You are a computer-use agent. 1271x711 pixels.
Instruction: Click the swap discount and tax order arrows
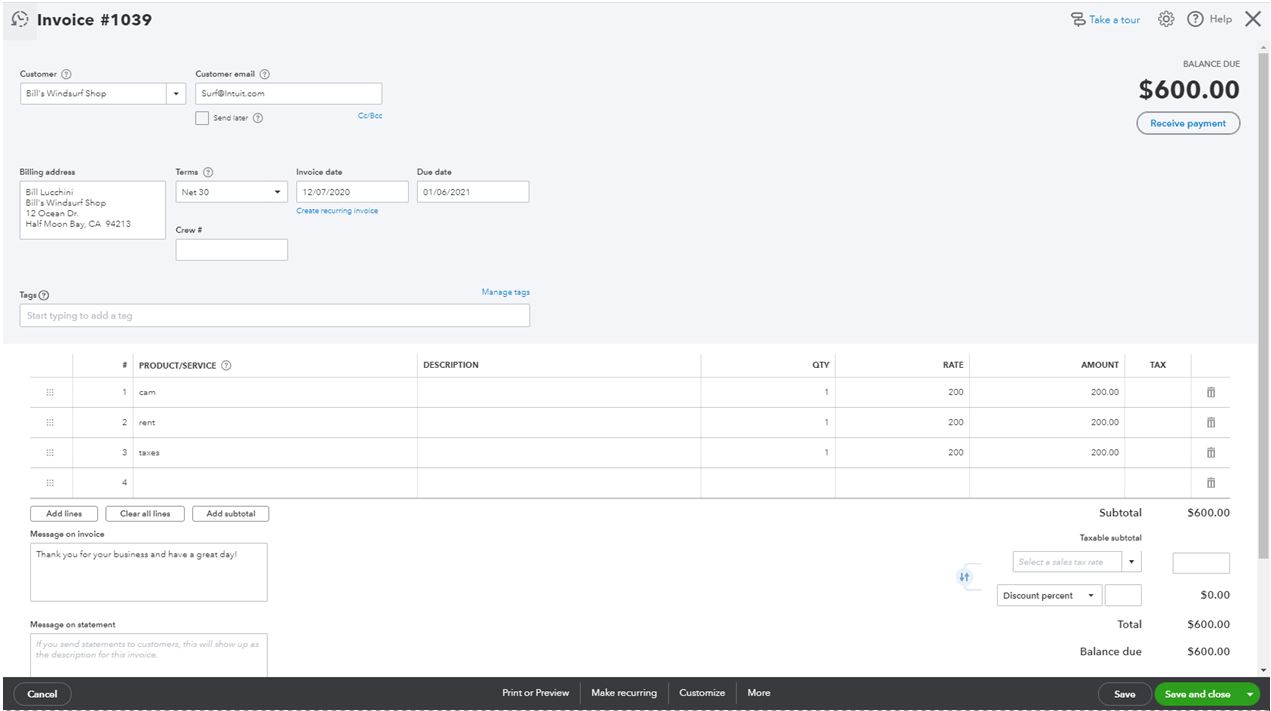pyautogui.click(x=964, y=577)
